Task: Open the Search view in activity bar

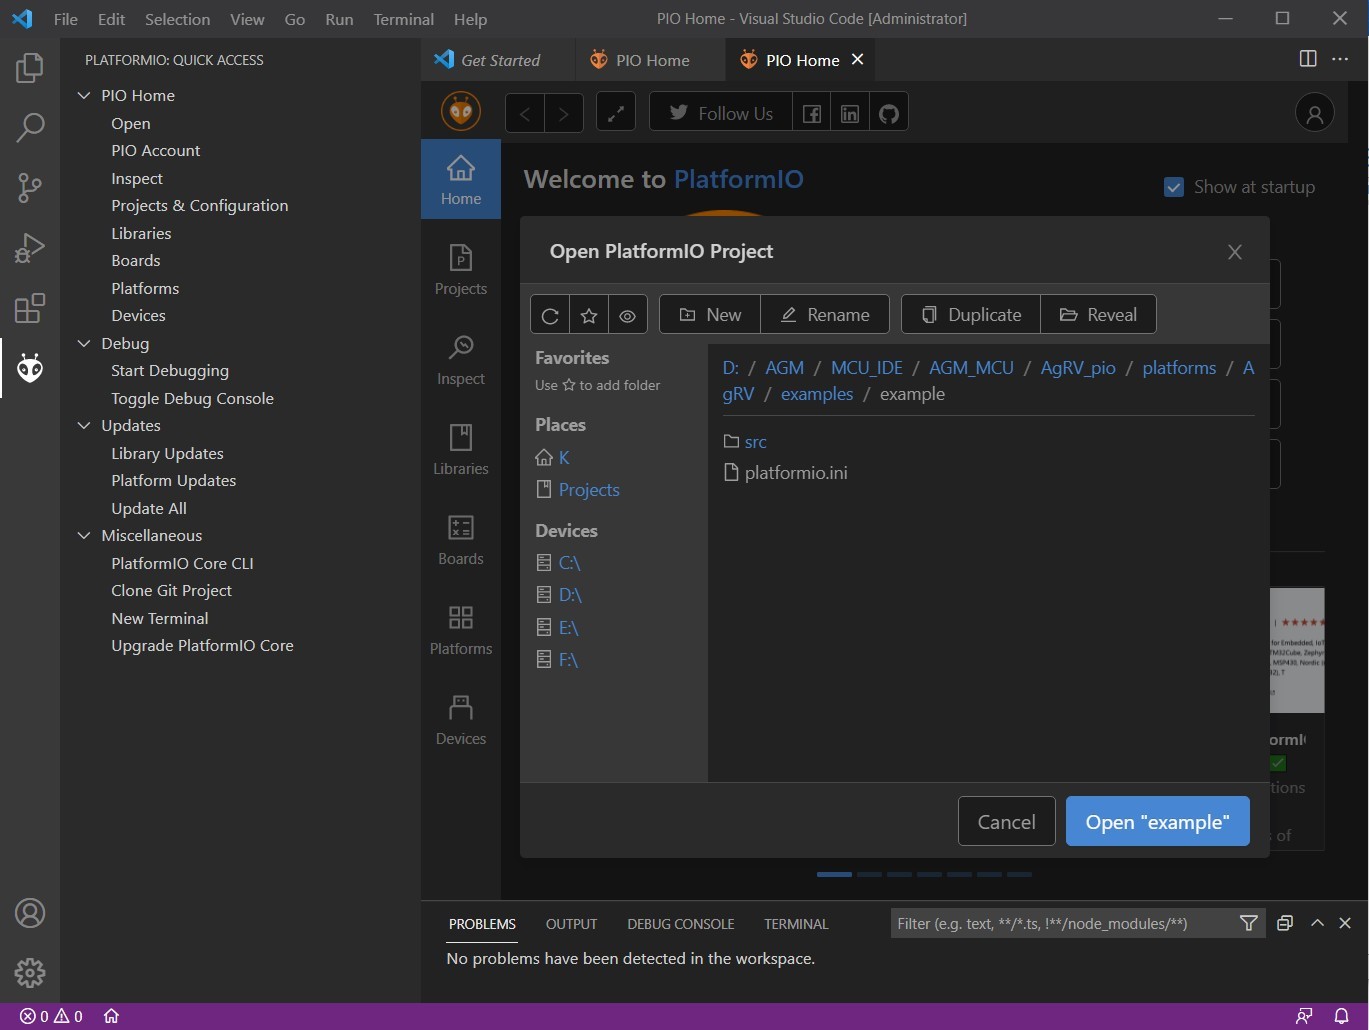Action: (x=30, y=128)
